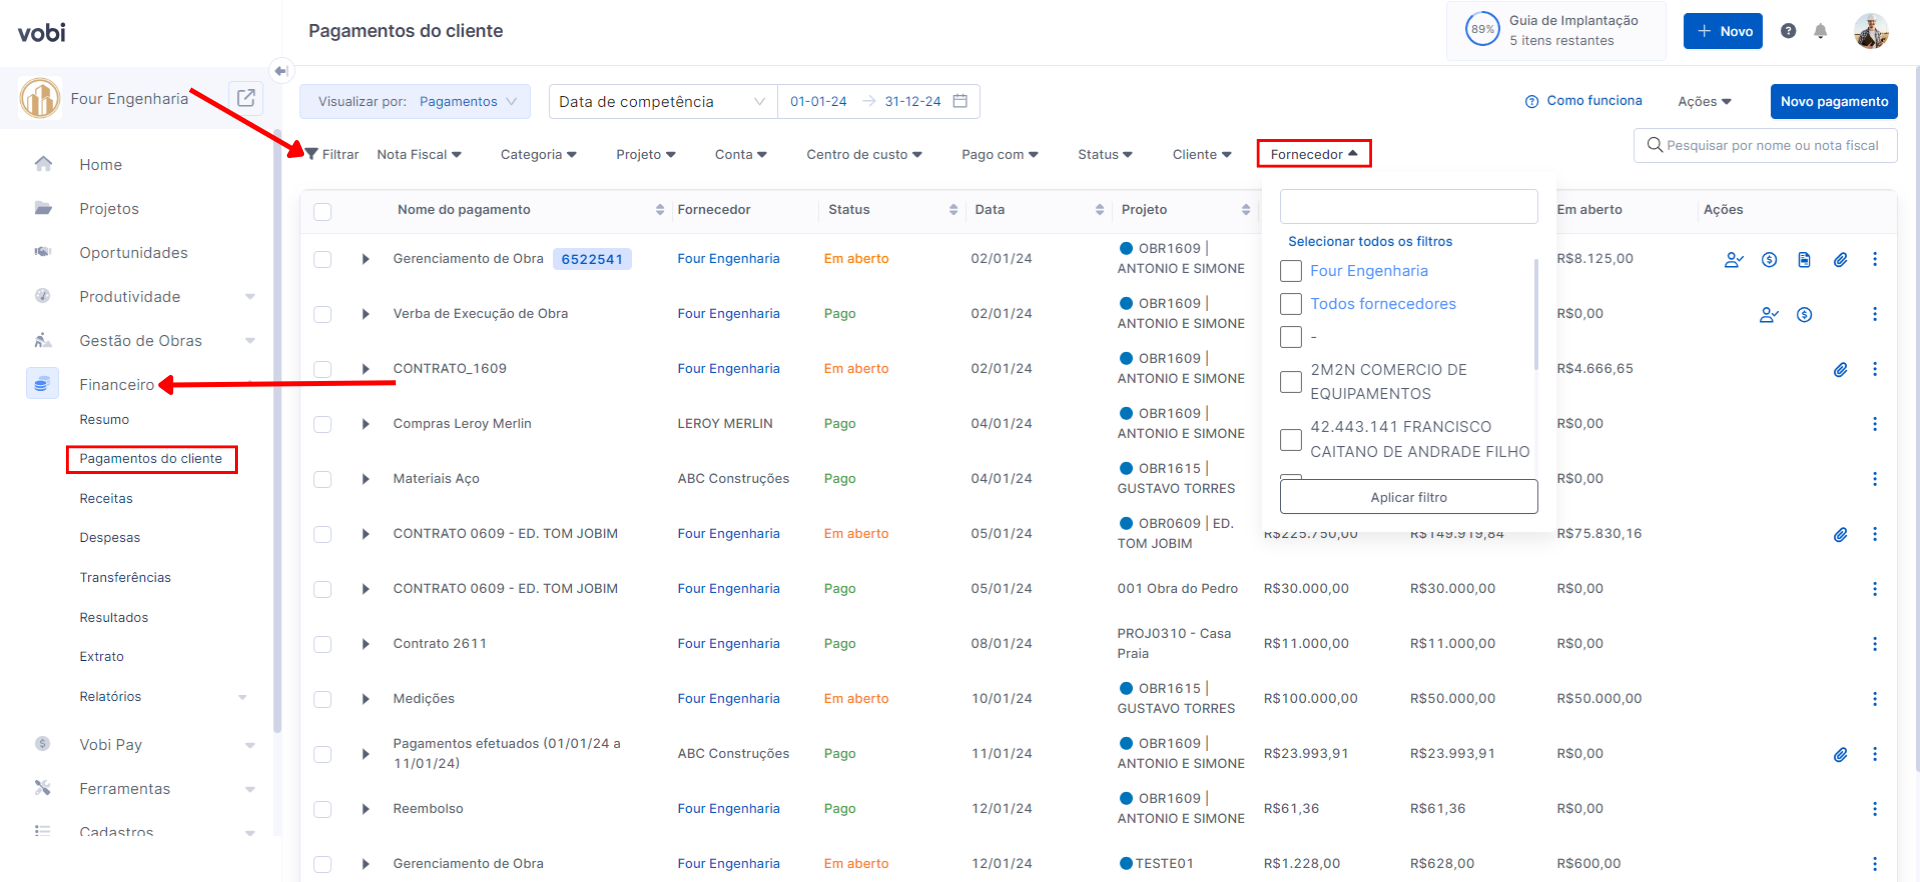The height and width of the screenshot is (882, 1920).
Task: Click the Novo pagamento button
Action: coord(1833,101)
